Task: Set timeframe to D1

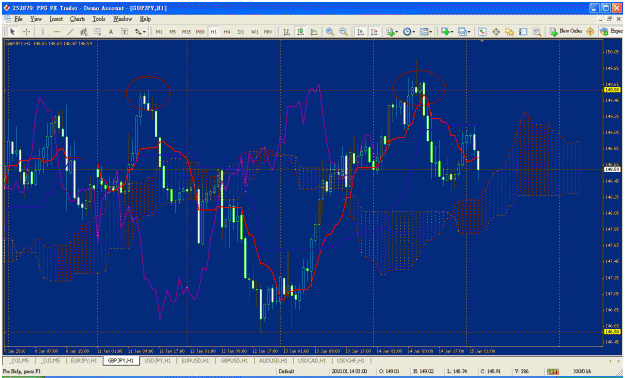Action: point(241,32)
